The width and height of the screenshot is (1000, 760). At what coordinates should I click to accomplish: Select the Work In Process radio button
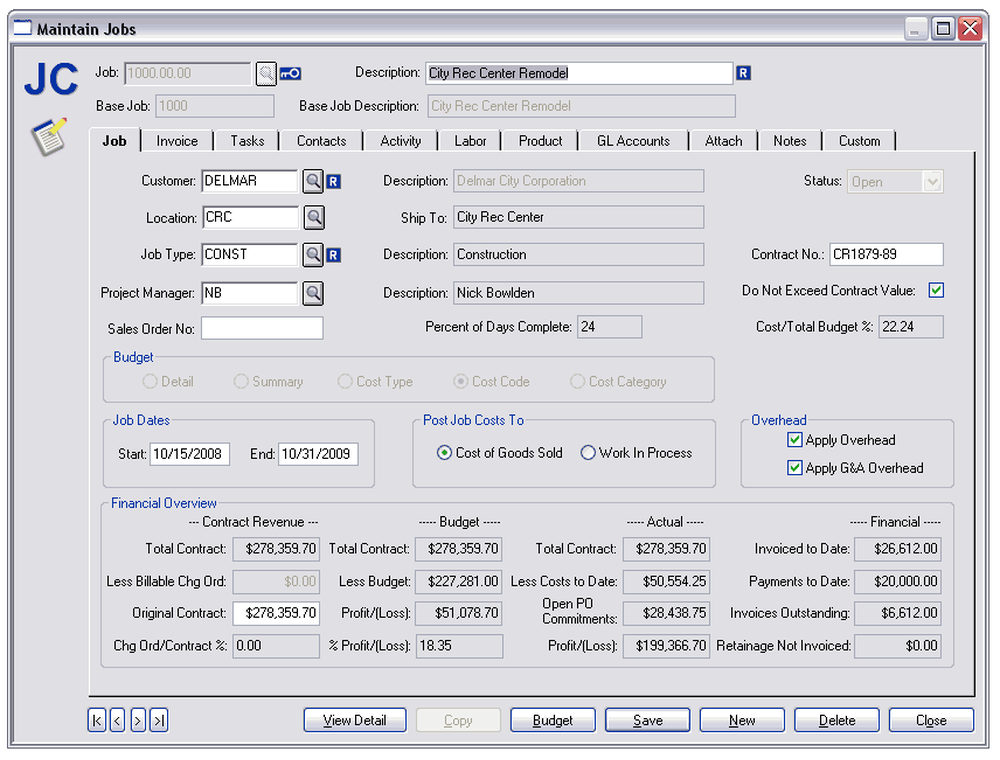(588, 452)
